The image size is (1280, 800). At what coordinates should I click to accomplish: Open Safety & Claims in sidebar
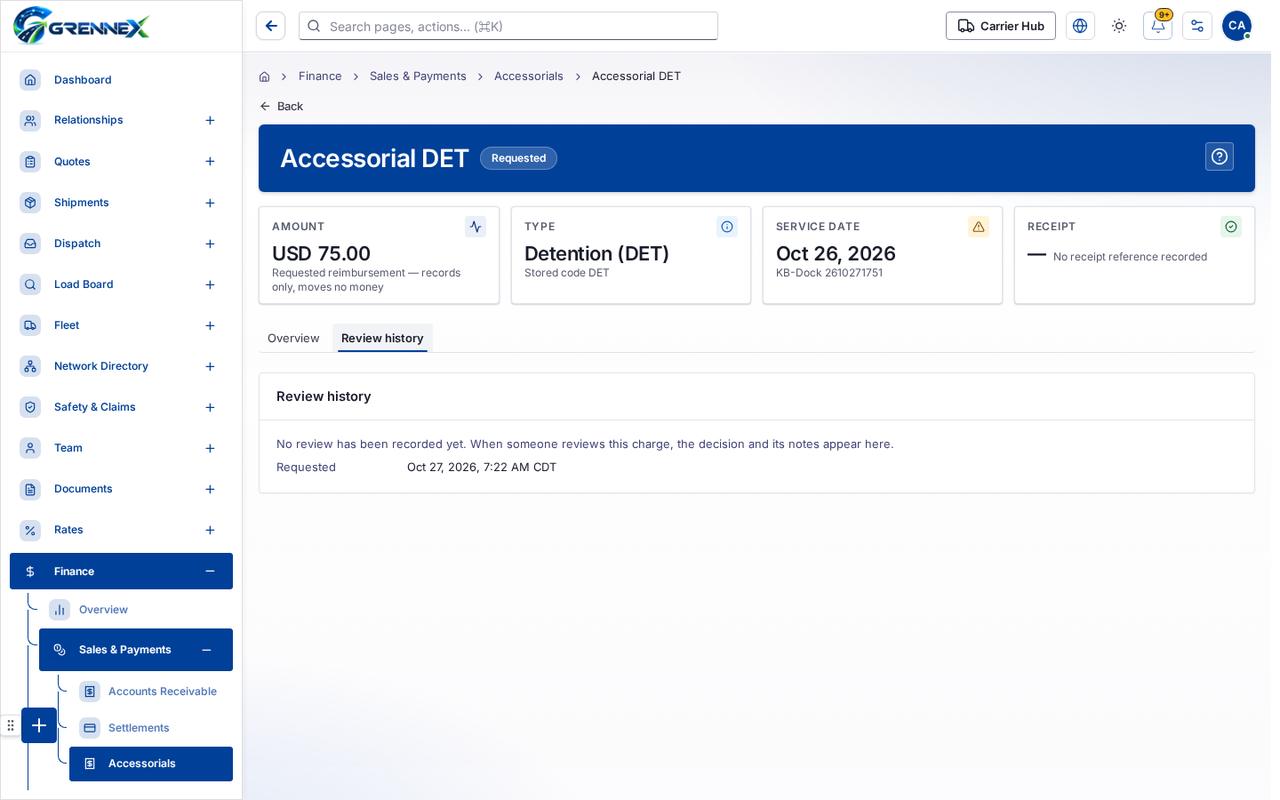tap(121, 407)
